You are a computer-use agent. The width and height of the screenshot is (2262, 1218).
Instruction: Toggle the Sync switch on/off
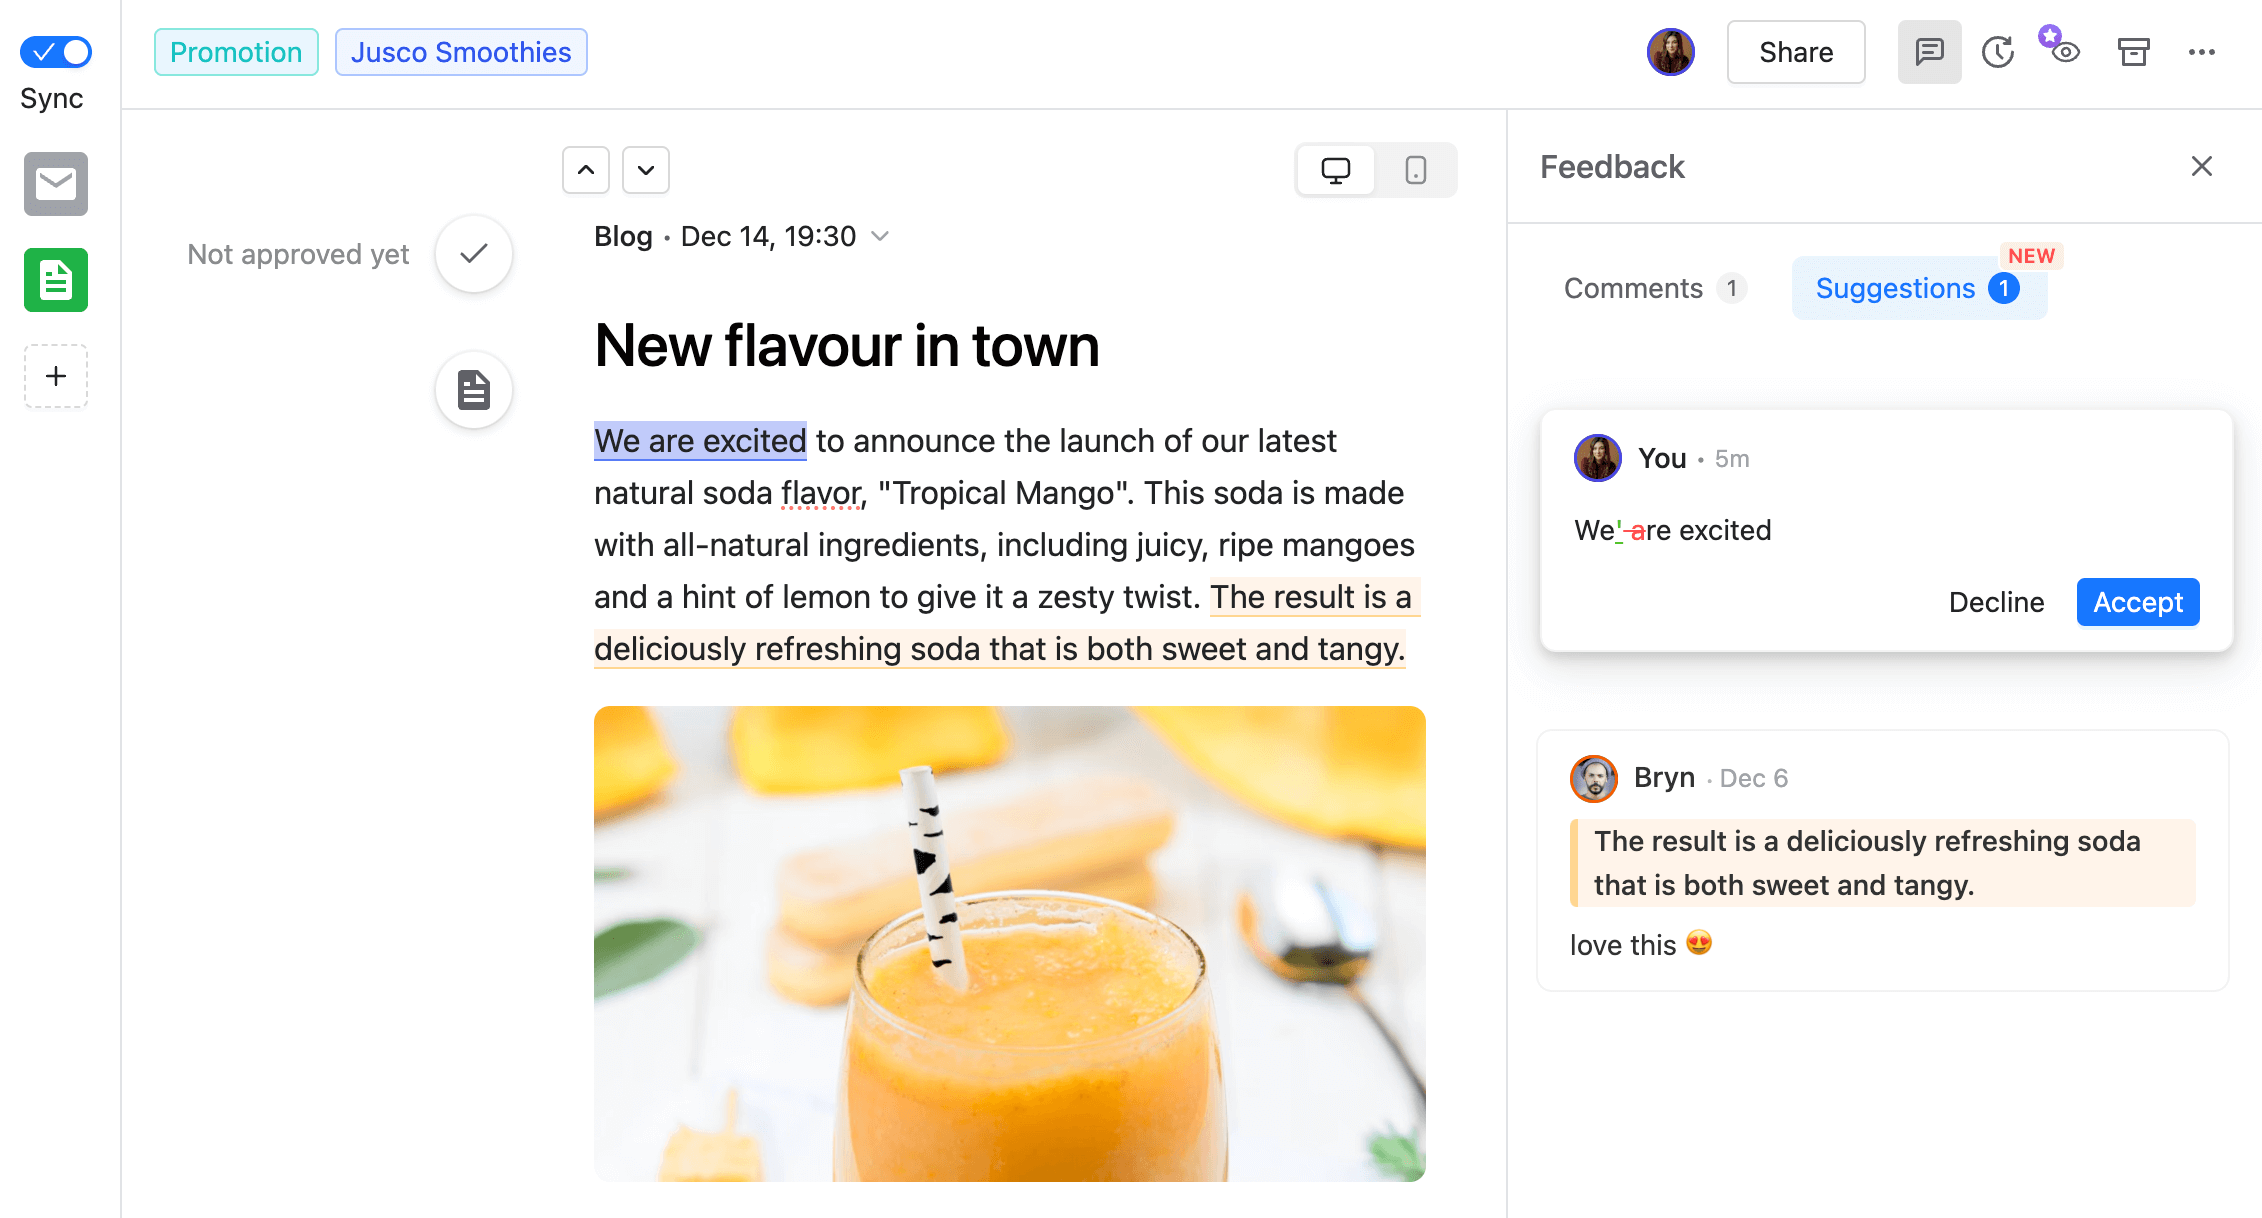56,51
